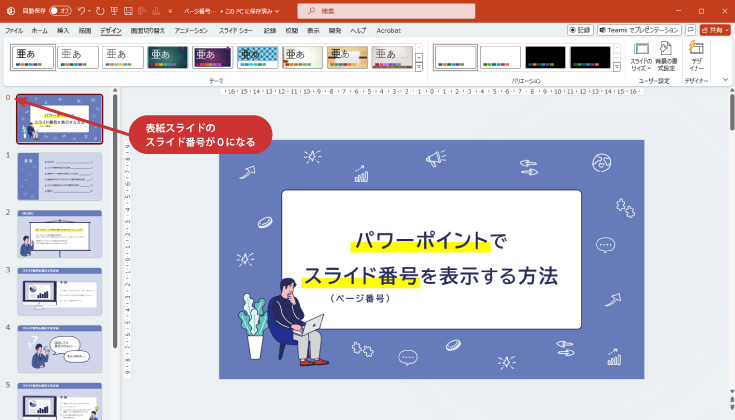Click the 背景の書式設定 icon
The width and height of the screenshot is (735, 420).
point(666,56)
